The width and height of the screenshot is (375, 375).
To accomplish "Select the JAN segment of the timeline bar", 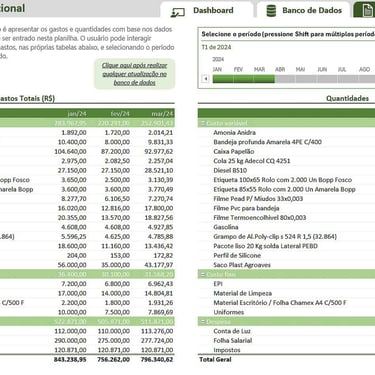I will pos(223,79).
